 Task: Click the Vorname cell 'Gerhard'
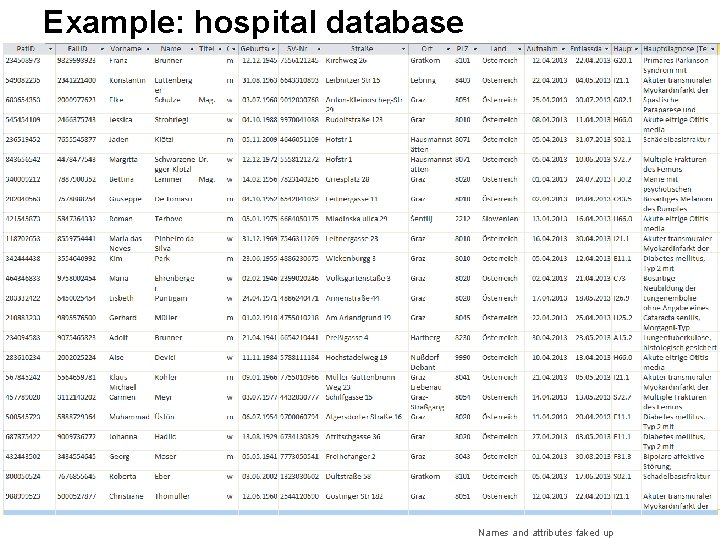(x=123, y=318)
